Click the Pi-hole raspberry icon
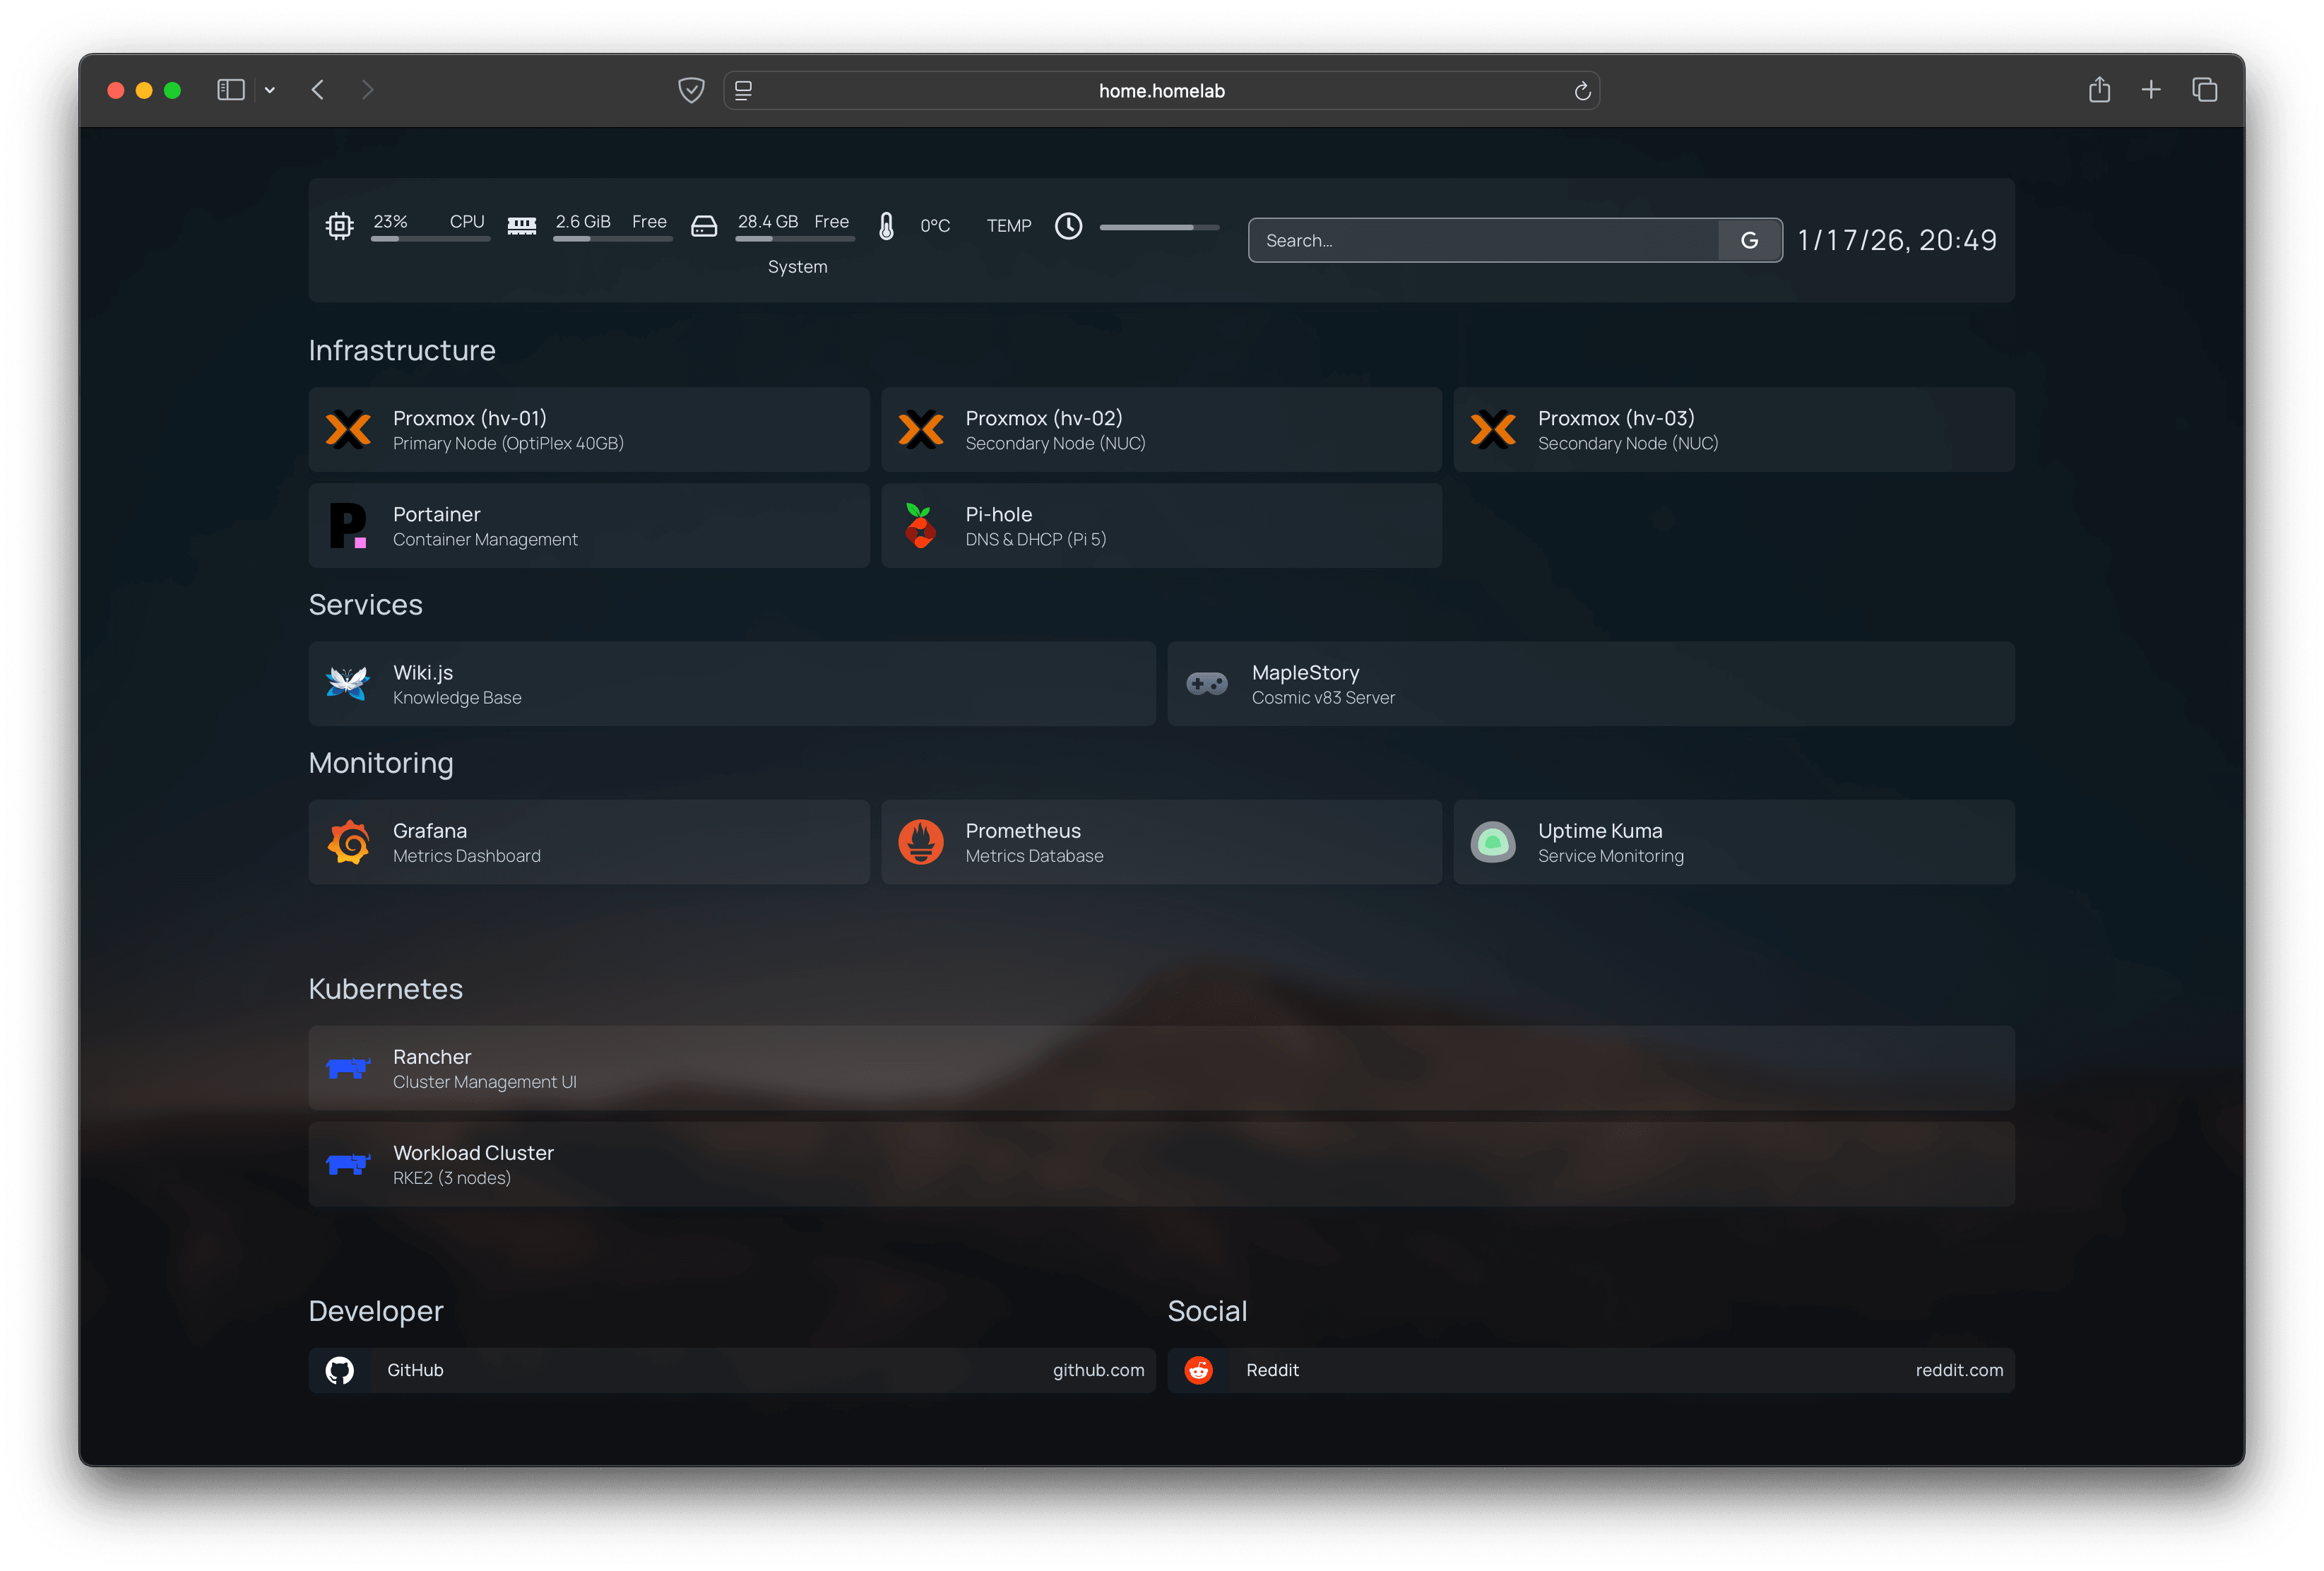 (x=920, y=525)
